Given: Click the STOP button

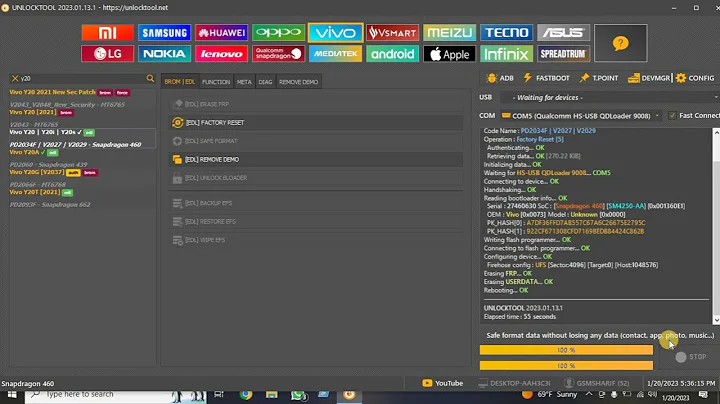Looking at the screenshot, I should 691,357.
